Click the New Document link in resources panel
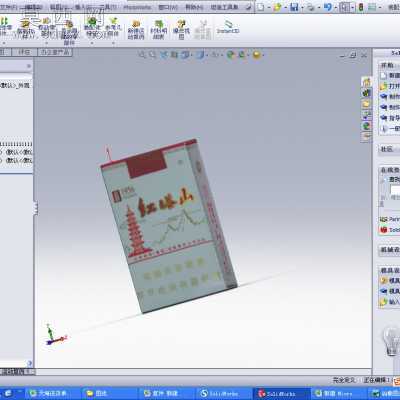Screen dimensions: 400x400 point(391,75)
